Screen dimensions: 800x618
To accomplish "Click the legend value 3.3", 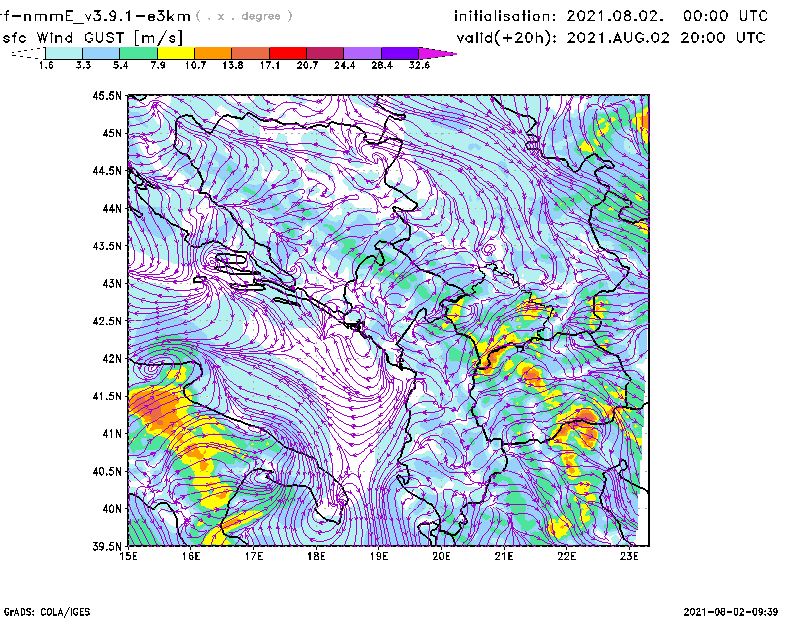I will 83,65.
